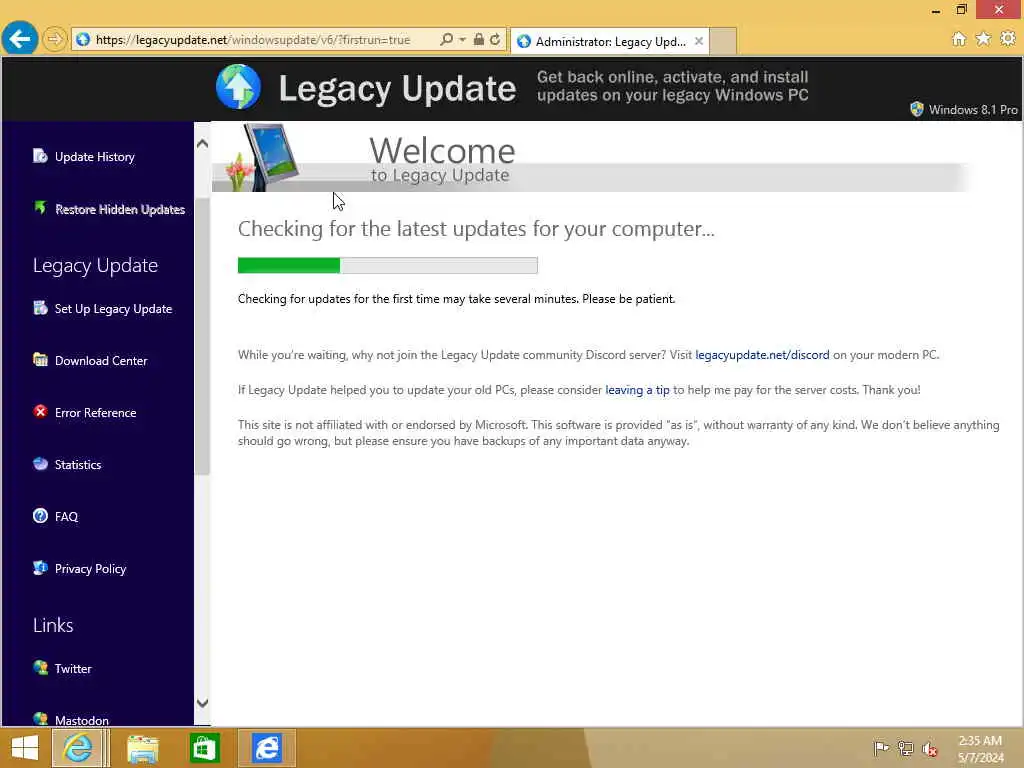Open browser Tools gear icon
This screenshot has height=768, width=1024.
point(1008,39)
